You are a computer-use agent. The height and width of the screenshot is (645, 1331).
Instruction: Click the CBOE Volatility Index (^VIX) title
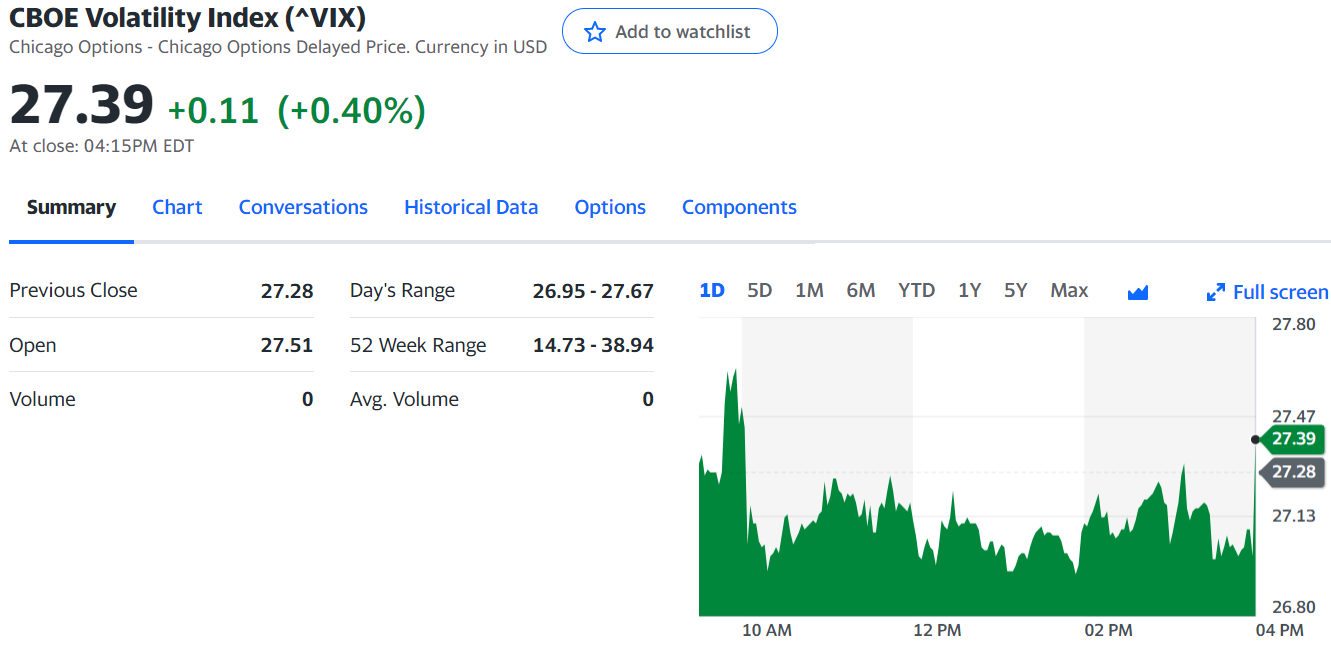tap(187, 17)
